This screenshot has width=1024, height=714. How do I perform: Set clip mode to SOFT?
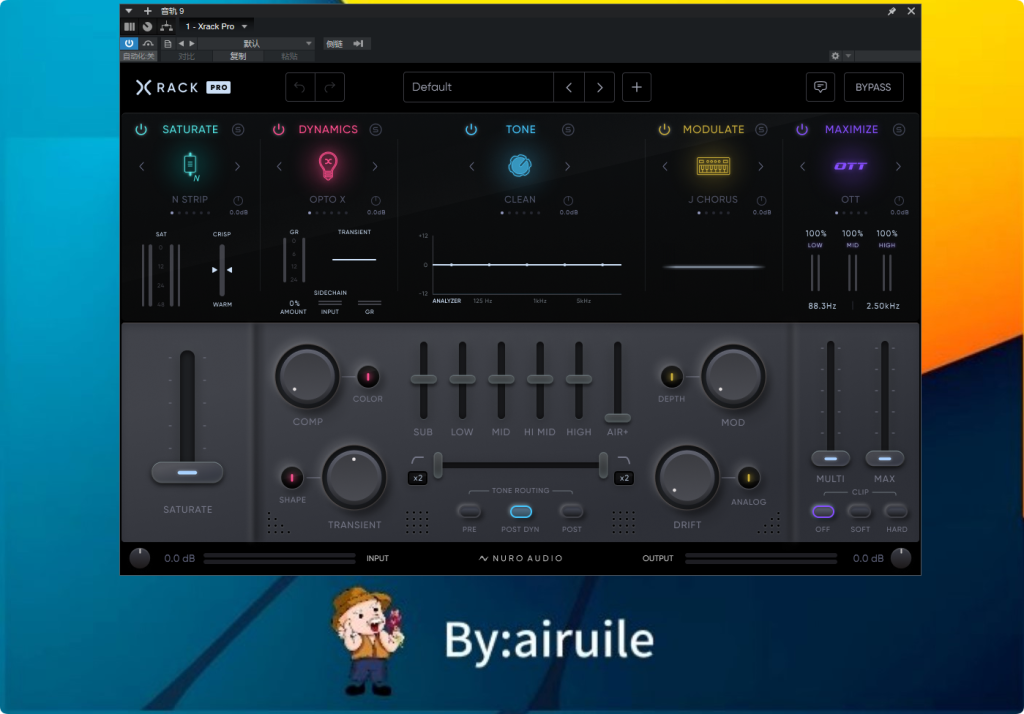click(x=860, y=511)
